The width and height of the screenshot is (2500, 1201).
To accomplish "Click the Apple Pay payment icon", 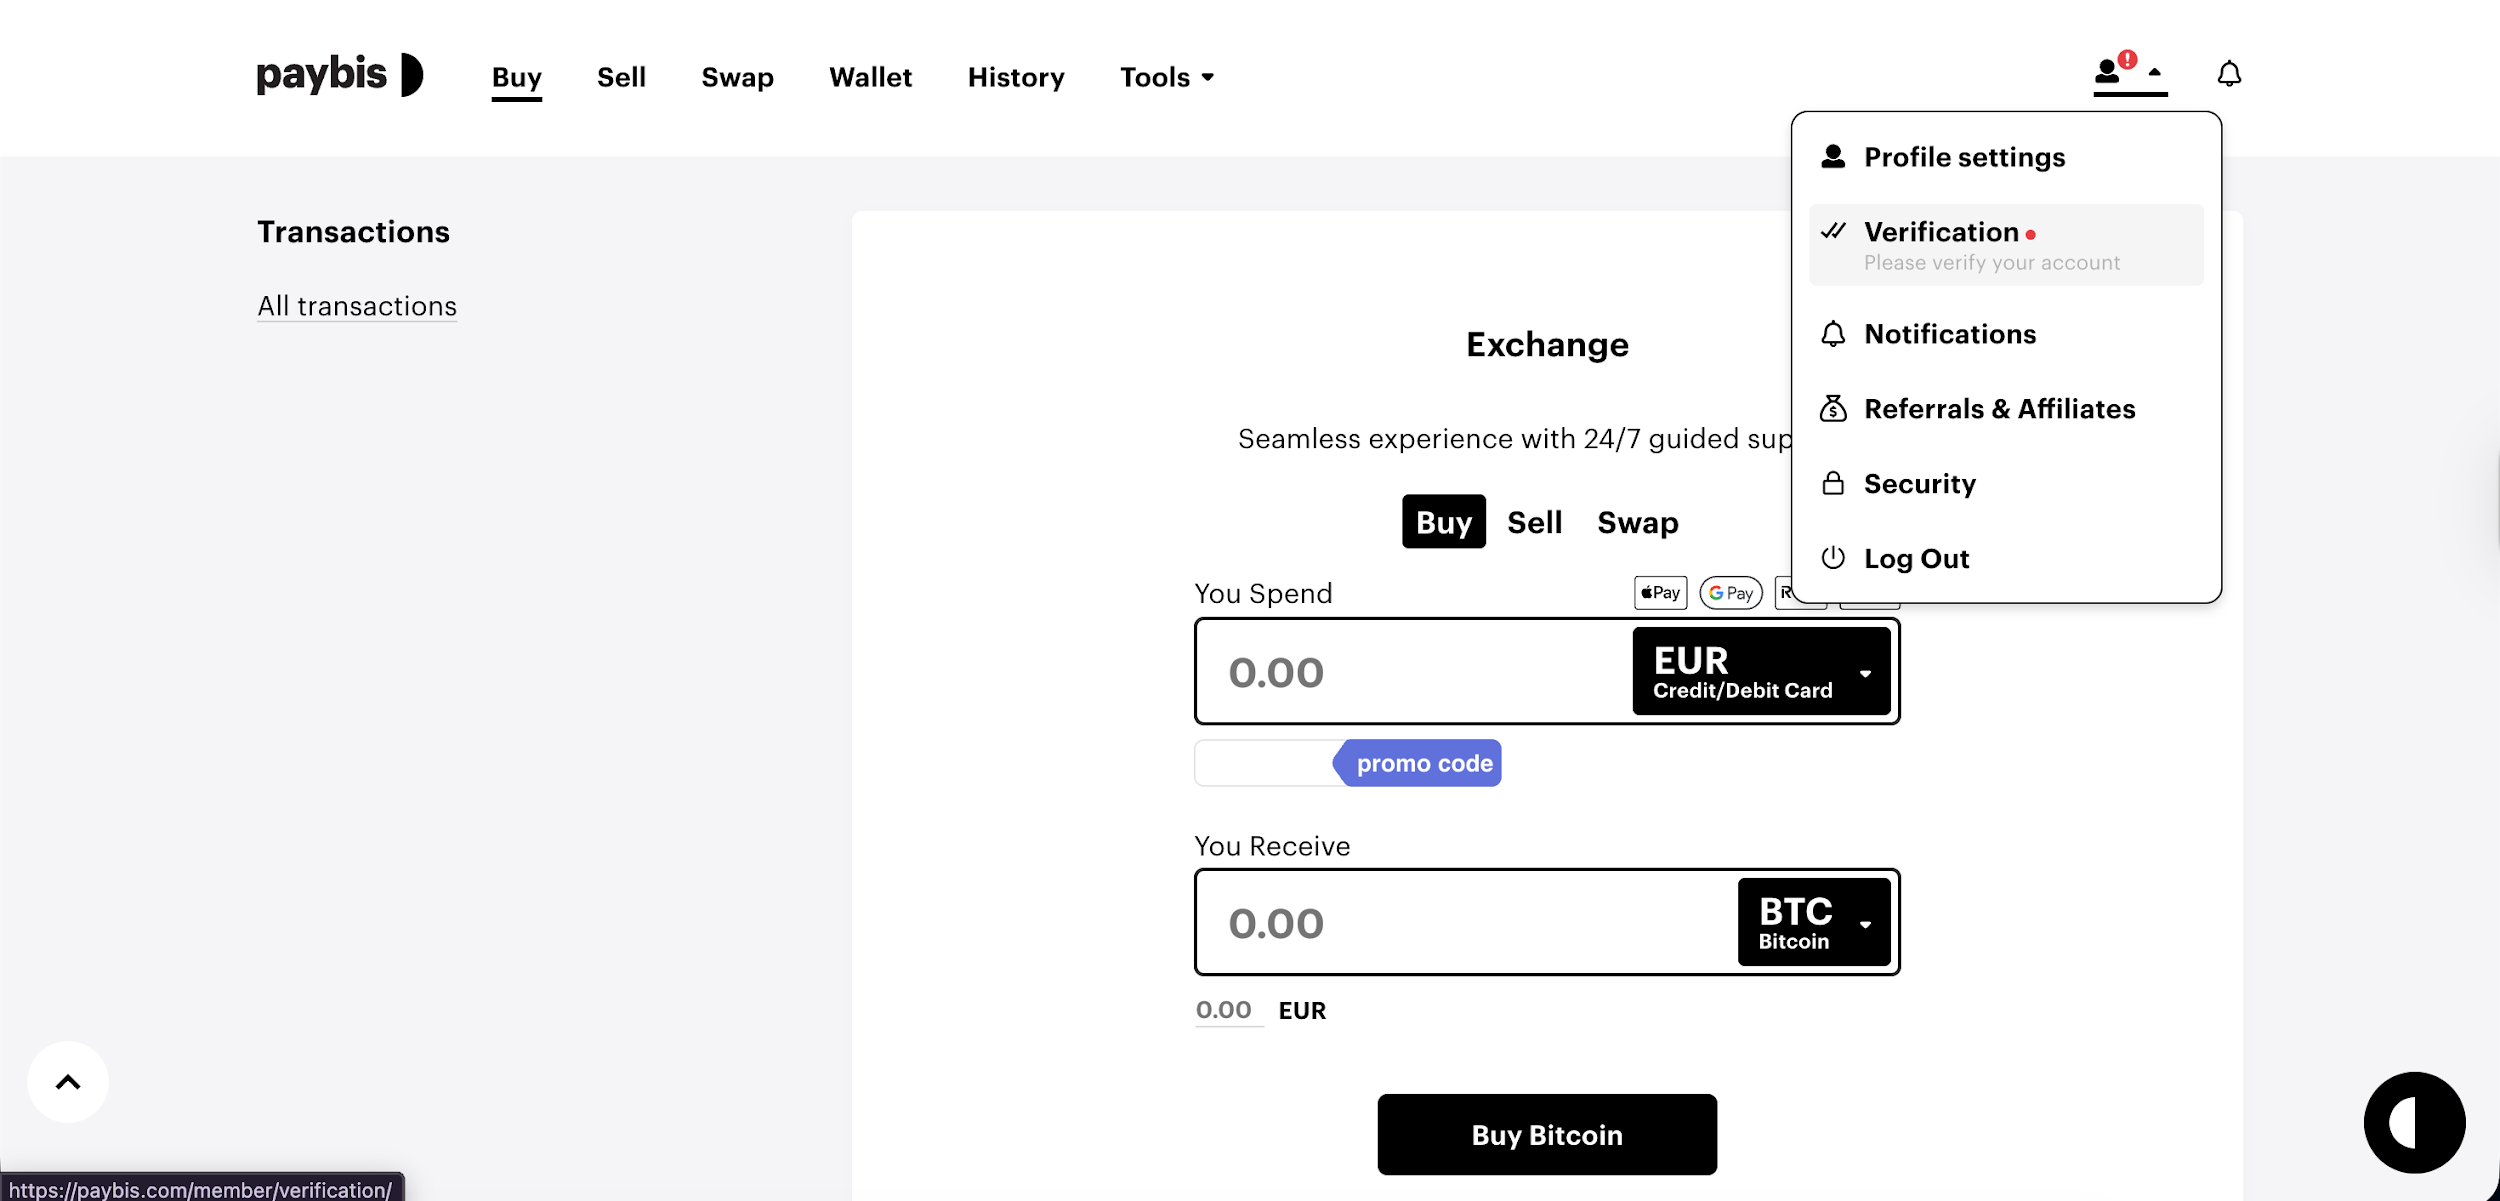I will point(1660,593).
